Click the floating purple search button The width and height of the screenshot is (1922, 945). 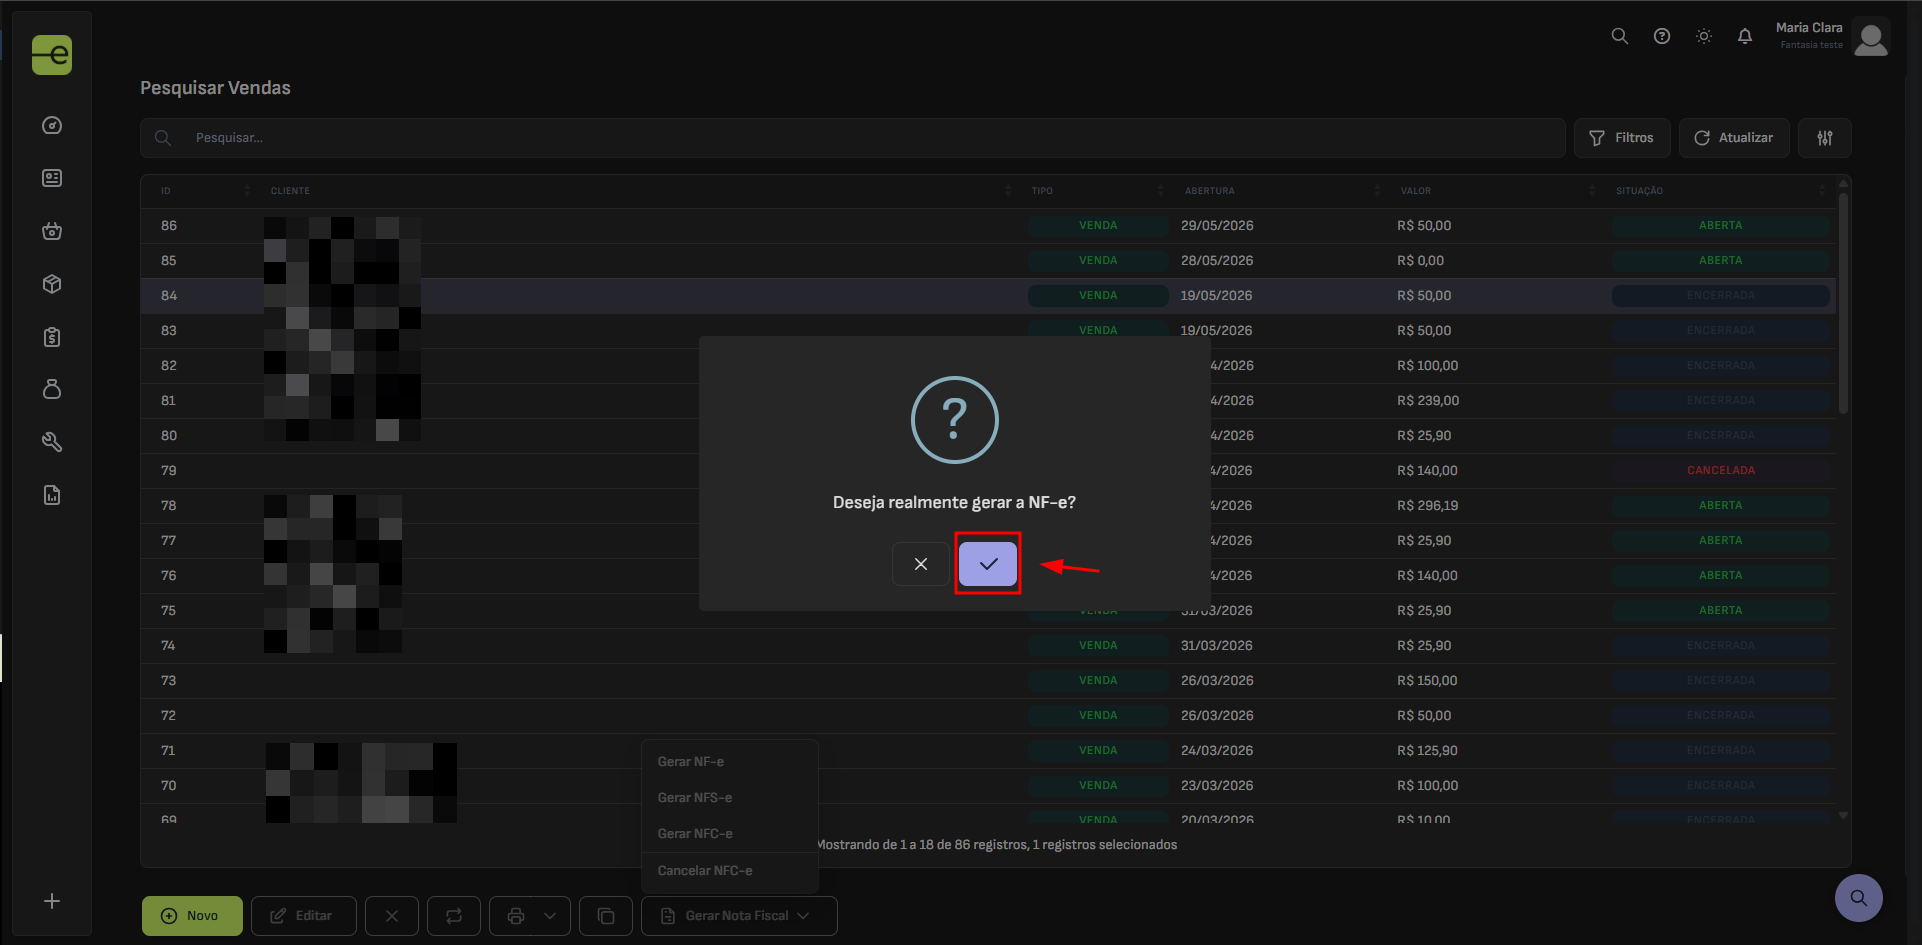tap(1858, 898)
